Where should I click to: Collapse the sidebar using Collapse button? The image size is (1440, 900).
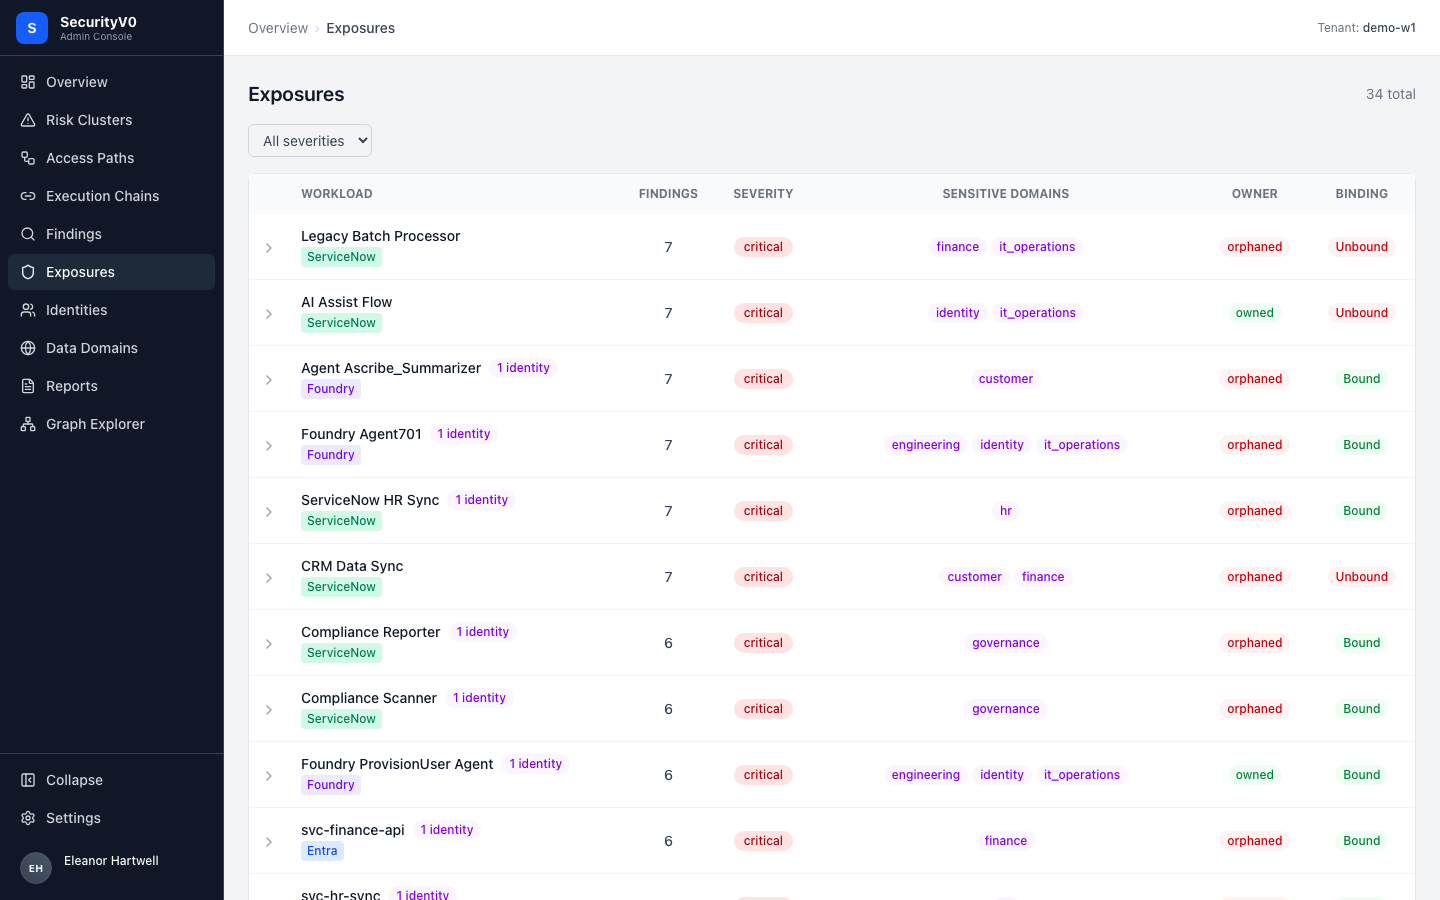point(111,780)
